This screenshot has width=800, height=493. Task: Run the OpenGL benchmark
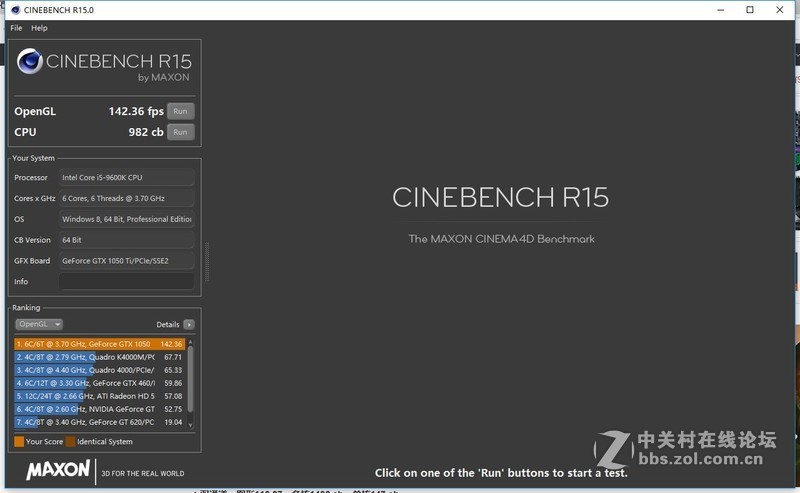click(181, 111)
